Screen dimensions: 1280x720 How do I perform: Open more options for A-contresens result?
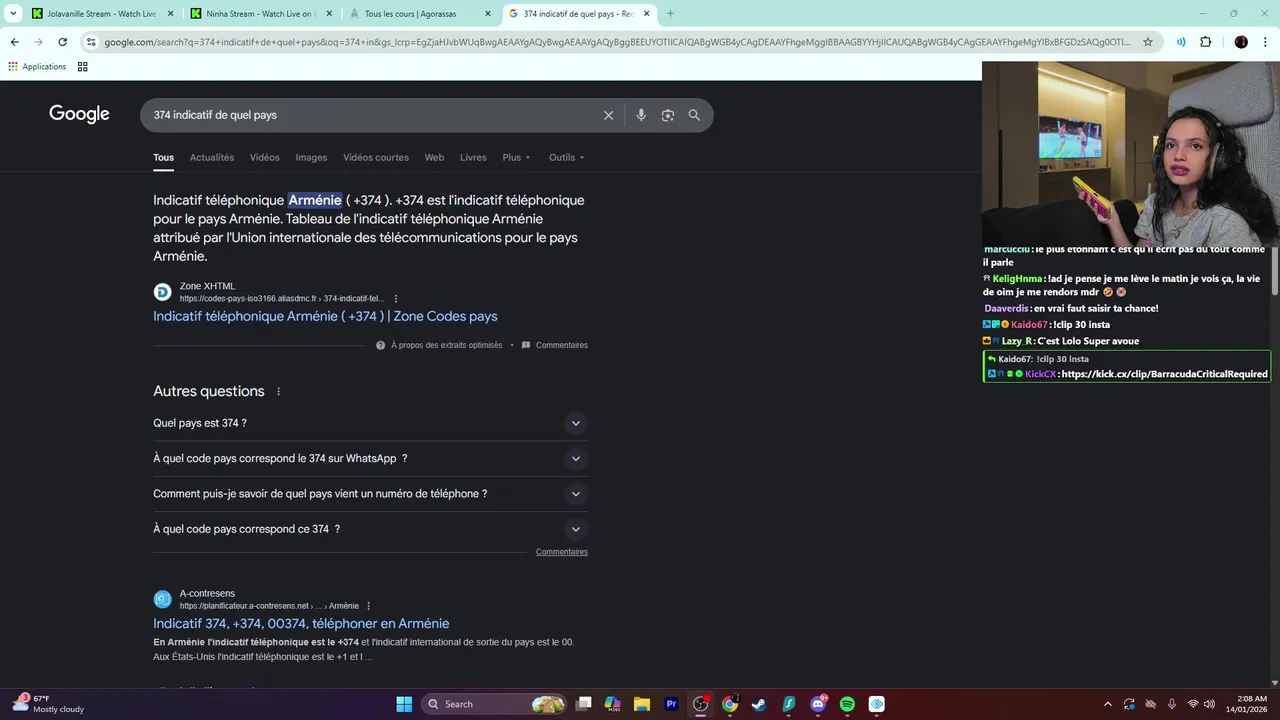click(x=369, y=606)
